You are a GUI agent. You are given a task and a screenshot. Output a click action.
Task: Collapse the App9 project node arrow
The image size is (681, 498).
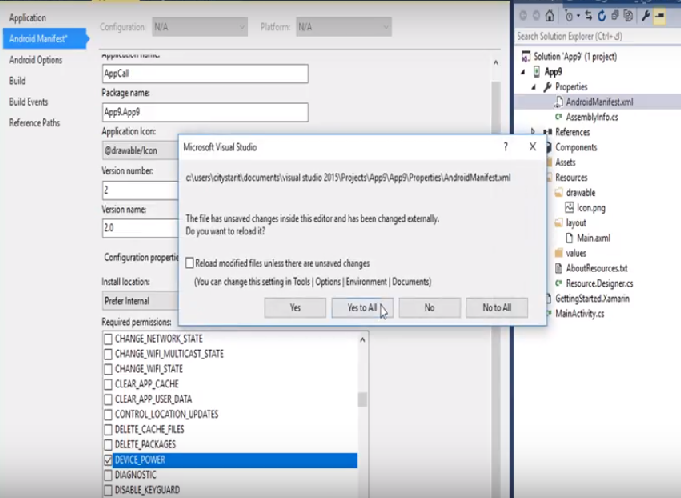[523, 72]
